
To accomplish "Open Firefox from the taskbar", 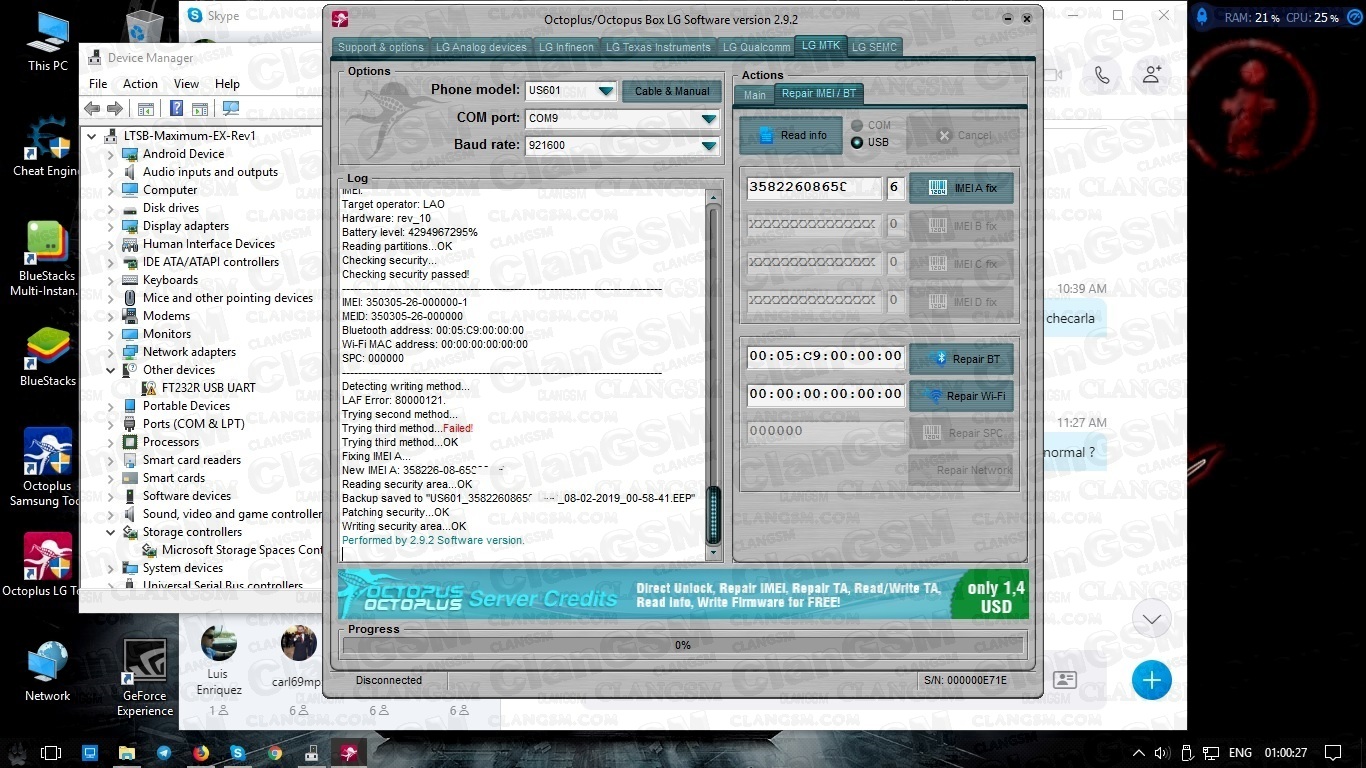I will coord(201,752).
